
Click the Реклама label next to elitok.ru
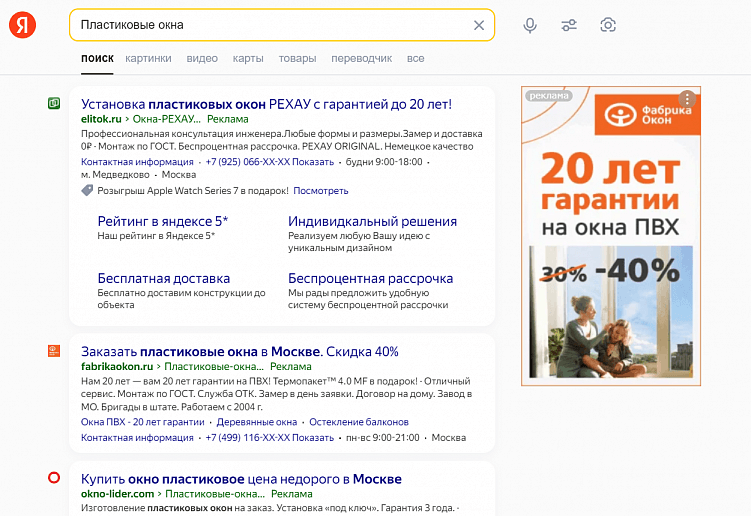228,119
